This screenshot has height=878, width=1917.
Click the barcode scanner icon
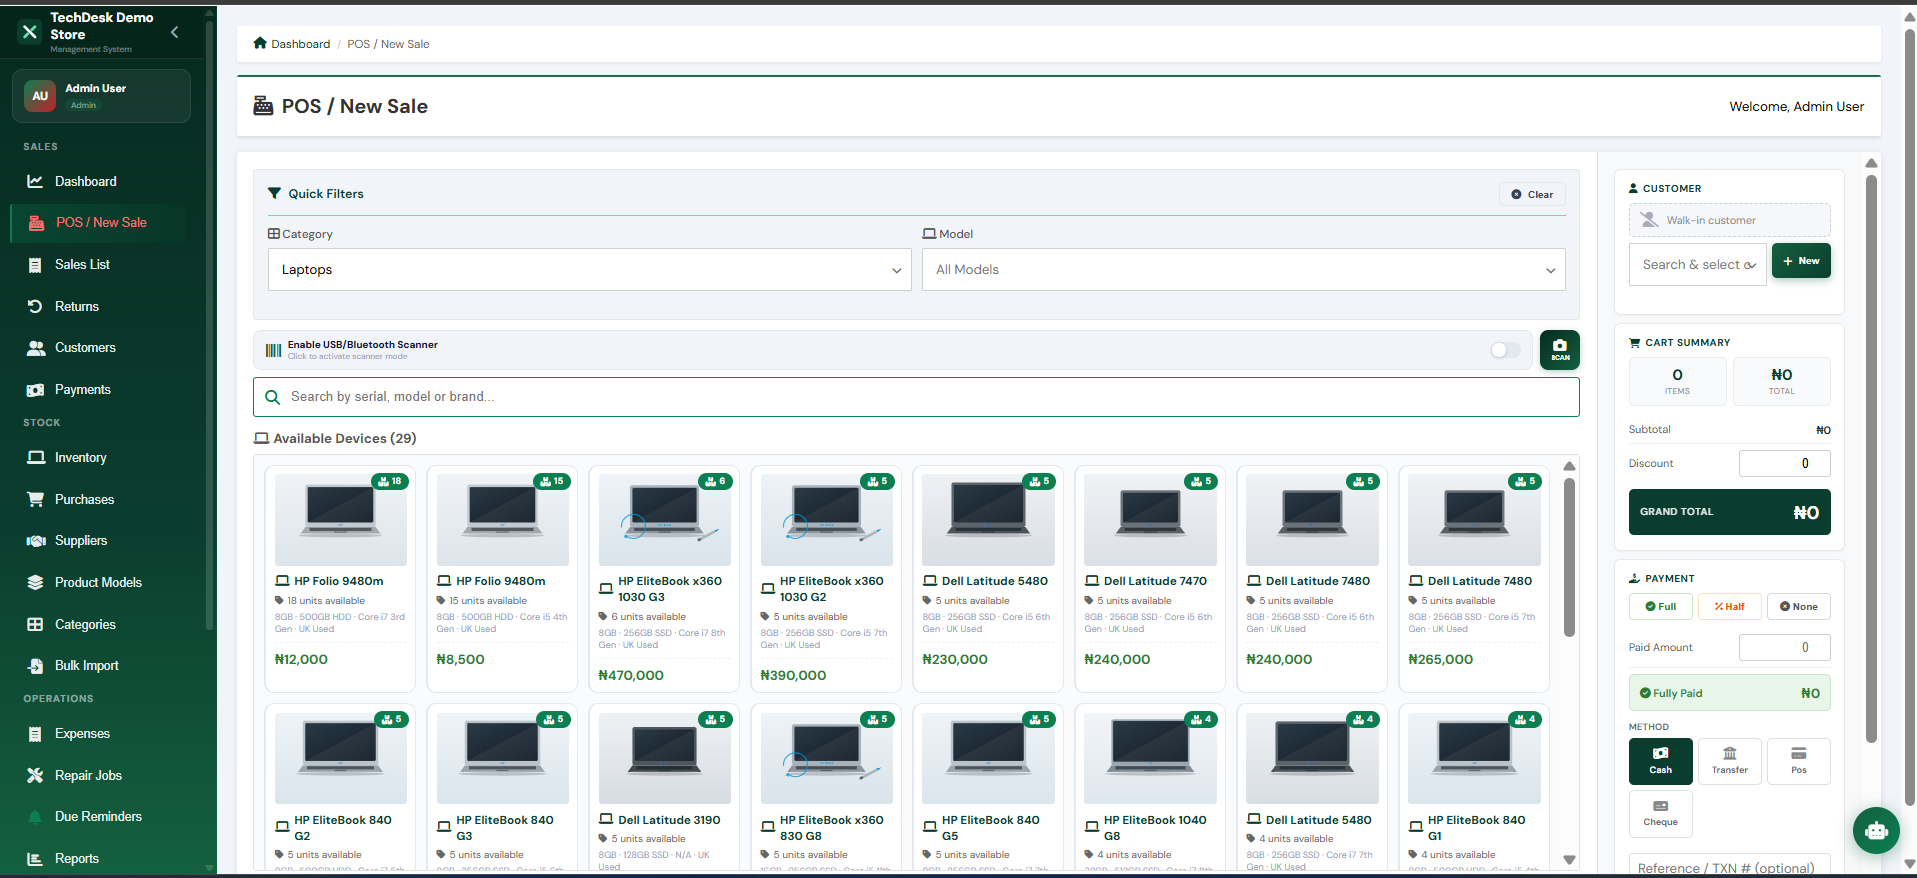(273, 350)
